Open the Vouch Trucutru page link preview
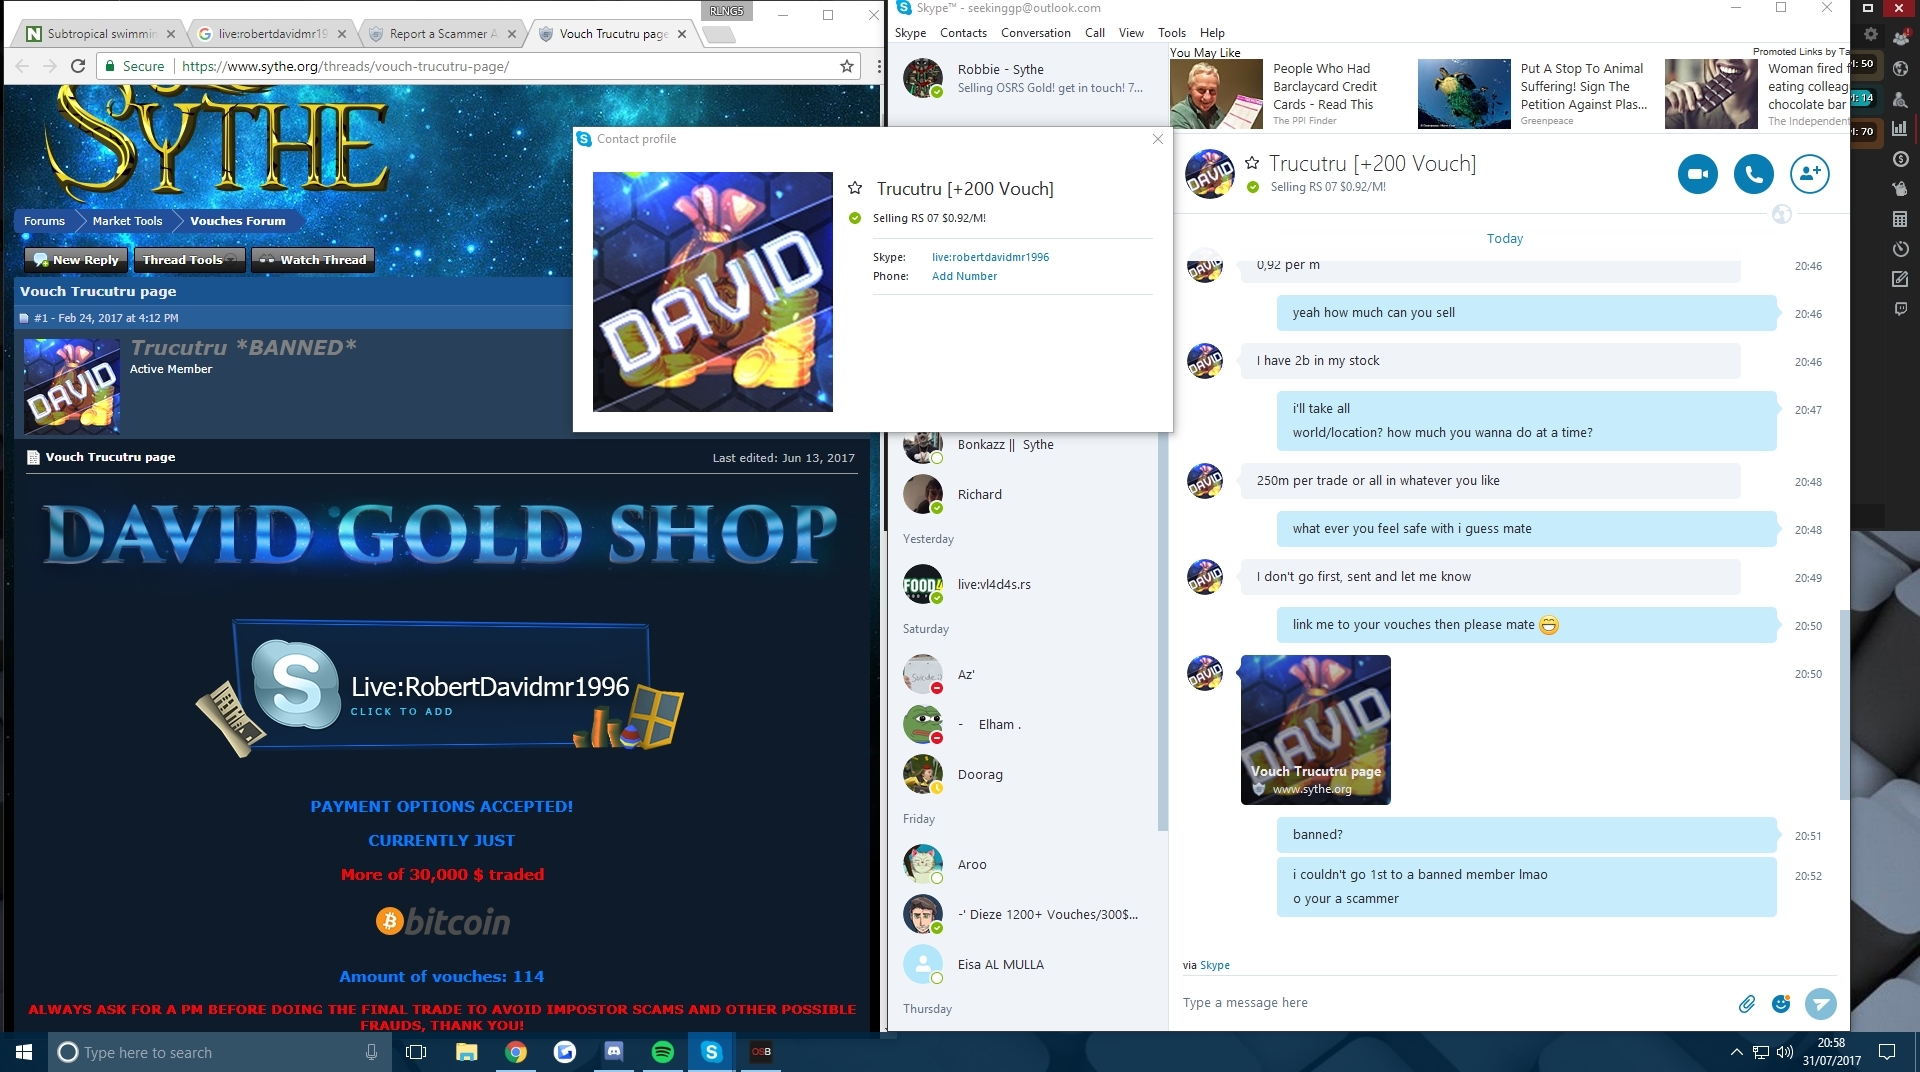1920x1072 pixels. (x=1315, y=730)
